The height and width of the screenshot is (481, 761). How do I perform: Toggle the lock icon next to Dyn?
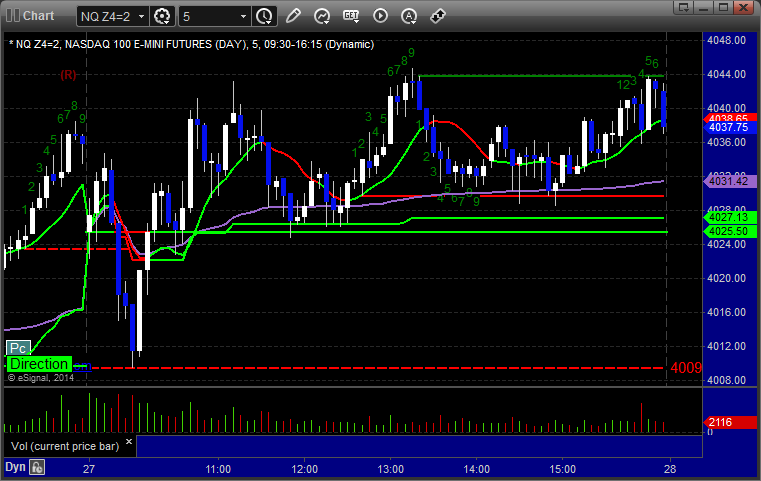[37, 467]
